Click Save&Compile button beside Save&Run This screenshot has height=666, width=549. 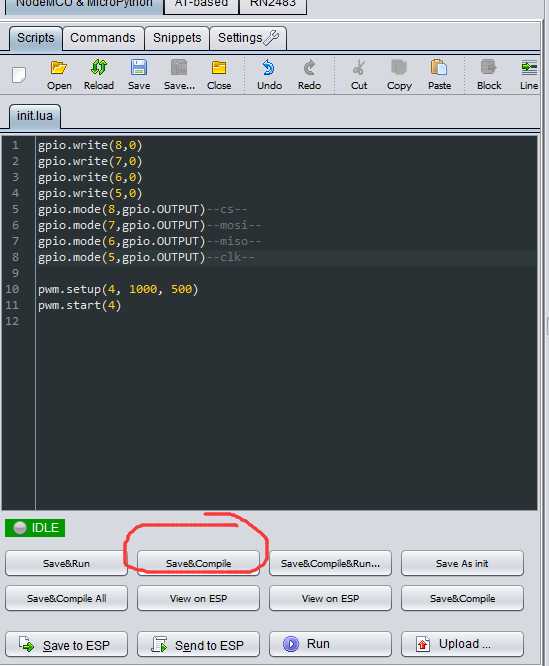click(198, 563)
